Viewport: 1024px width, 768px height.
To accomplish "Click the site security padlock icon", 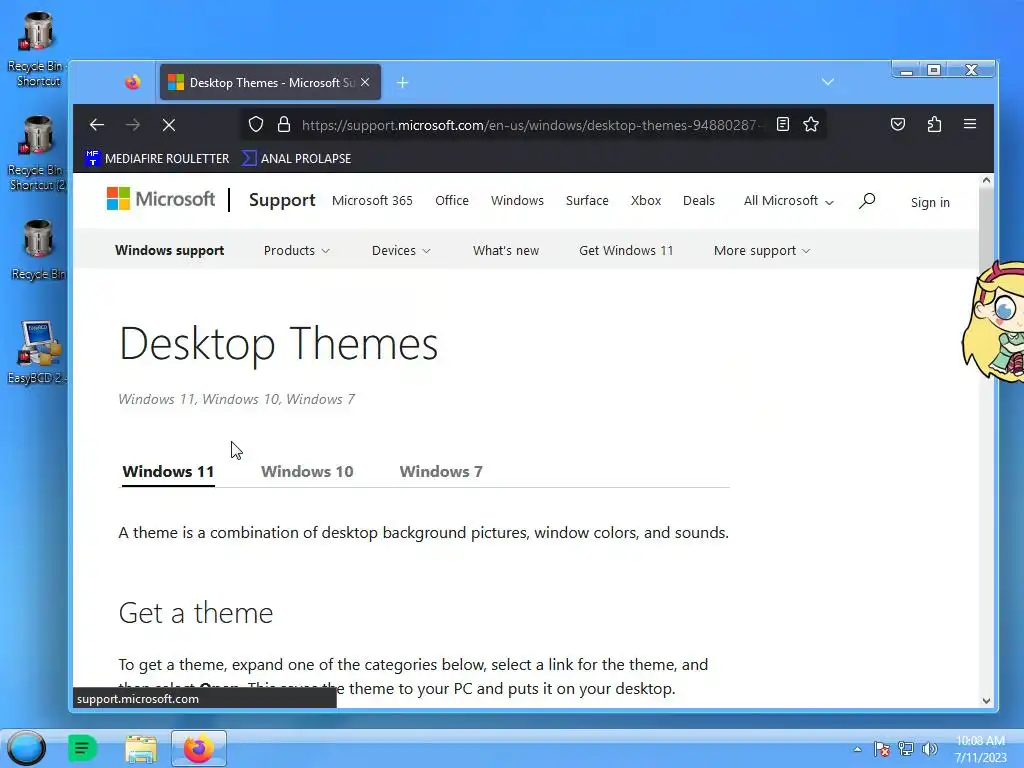I will (283, 125).
